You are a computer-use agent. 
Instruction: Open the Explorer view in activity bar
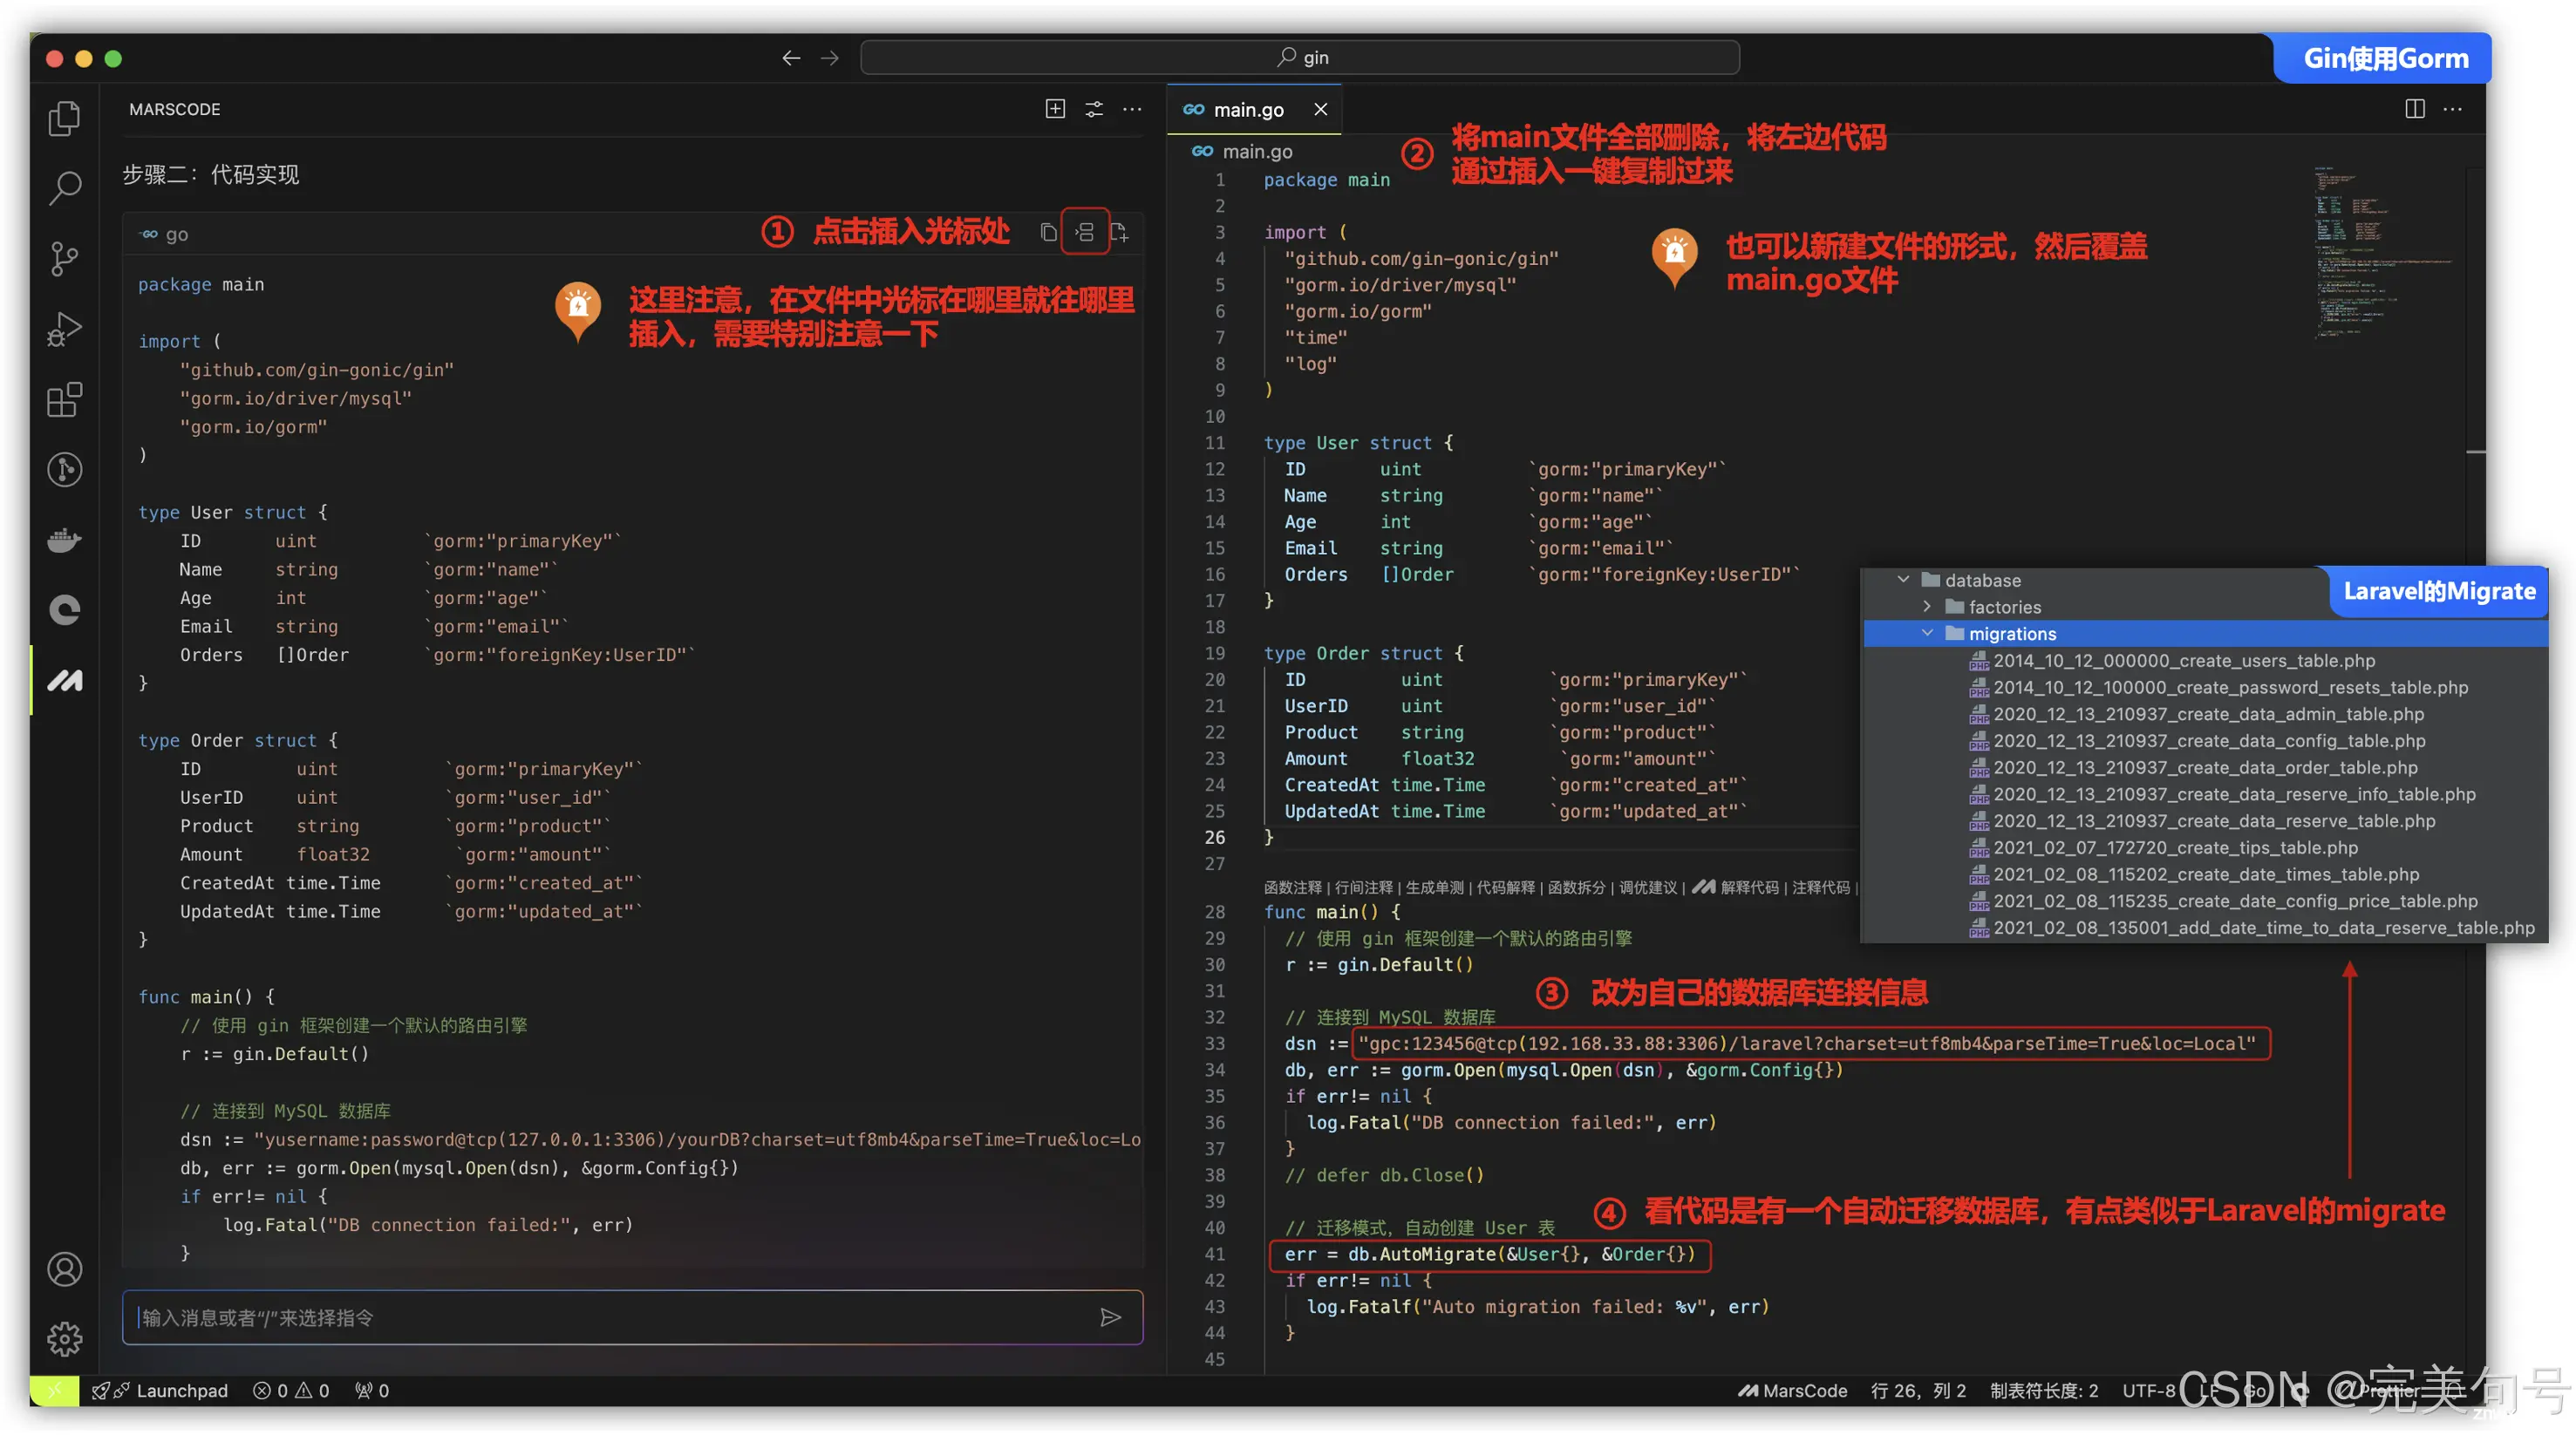(x=65, y=118)
